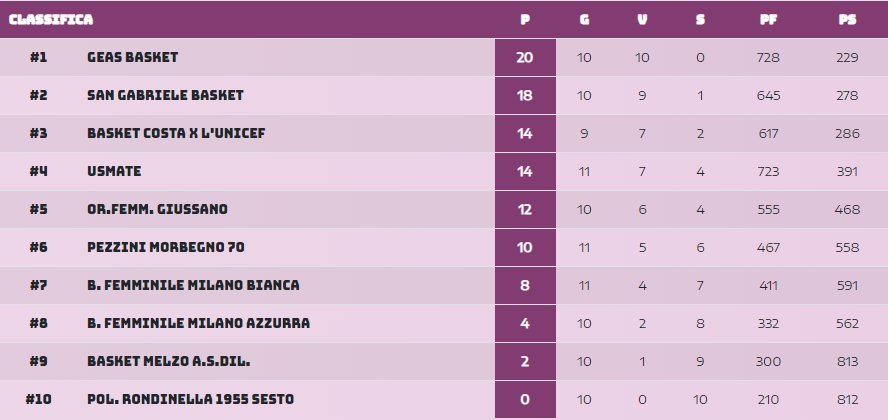Open the GEAS BASKET team link

[133, 57]
